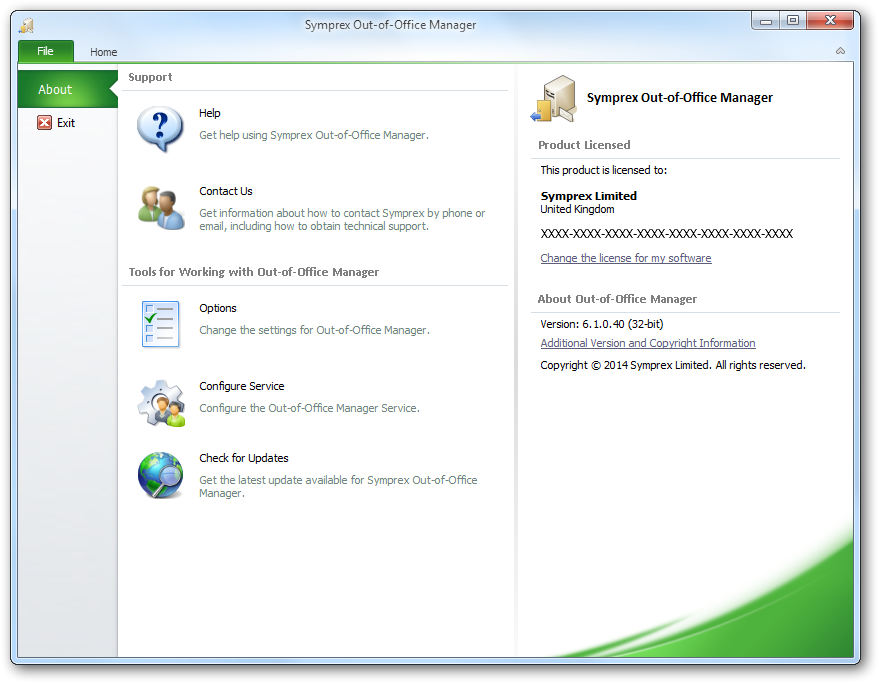Click "Configure the Out-of-Office Manager Service" text
This screenshot has width=879, height=683.
309,408
